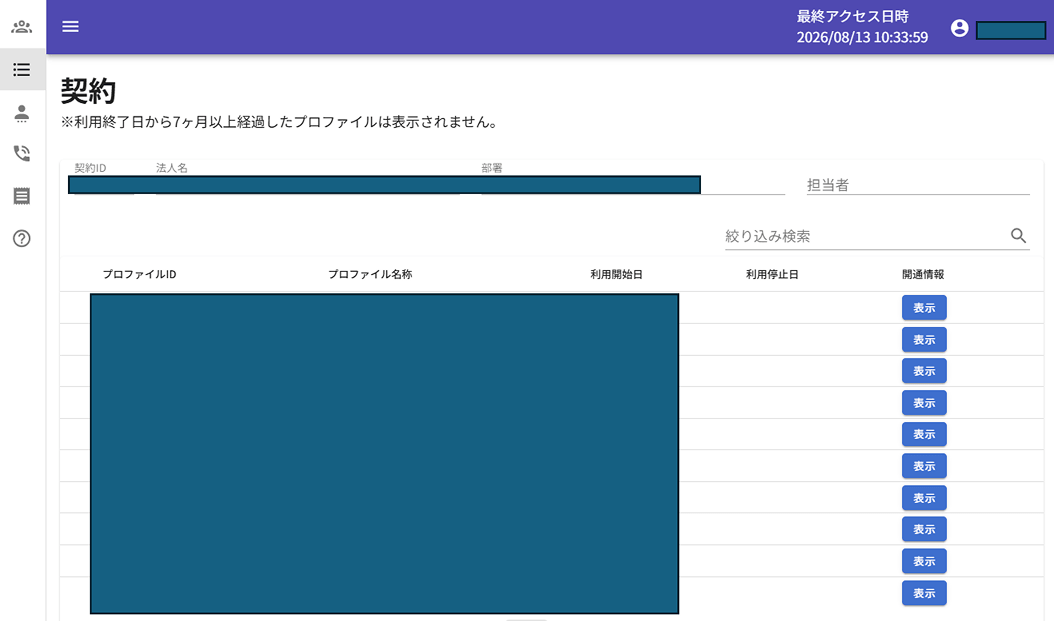Click the magnifier search icon
The image size is (1054, 621).
(x=1018, y=235)
